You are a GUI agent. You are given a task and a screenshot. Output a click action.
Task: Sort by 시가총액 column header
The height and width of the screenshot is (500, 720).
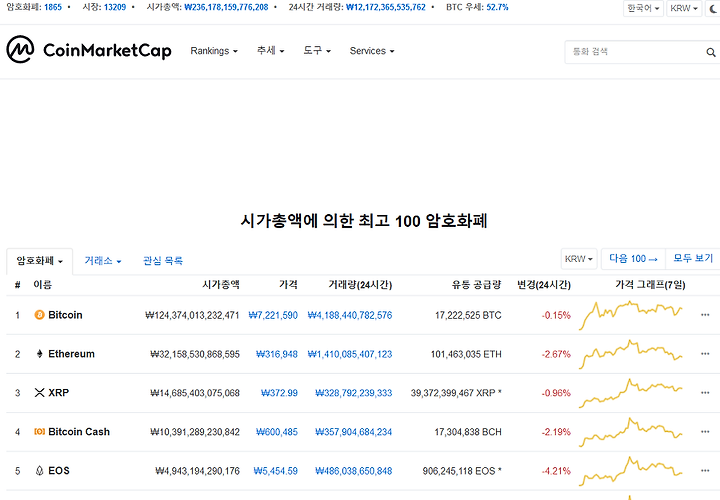coord(221,285)
